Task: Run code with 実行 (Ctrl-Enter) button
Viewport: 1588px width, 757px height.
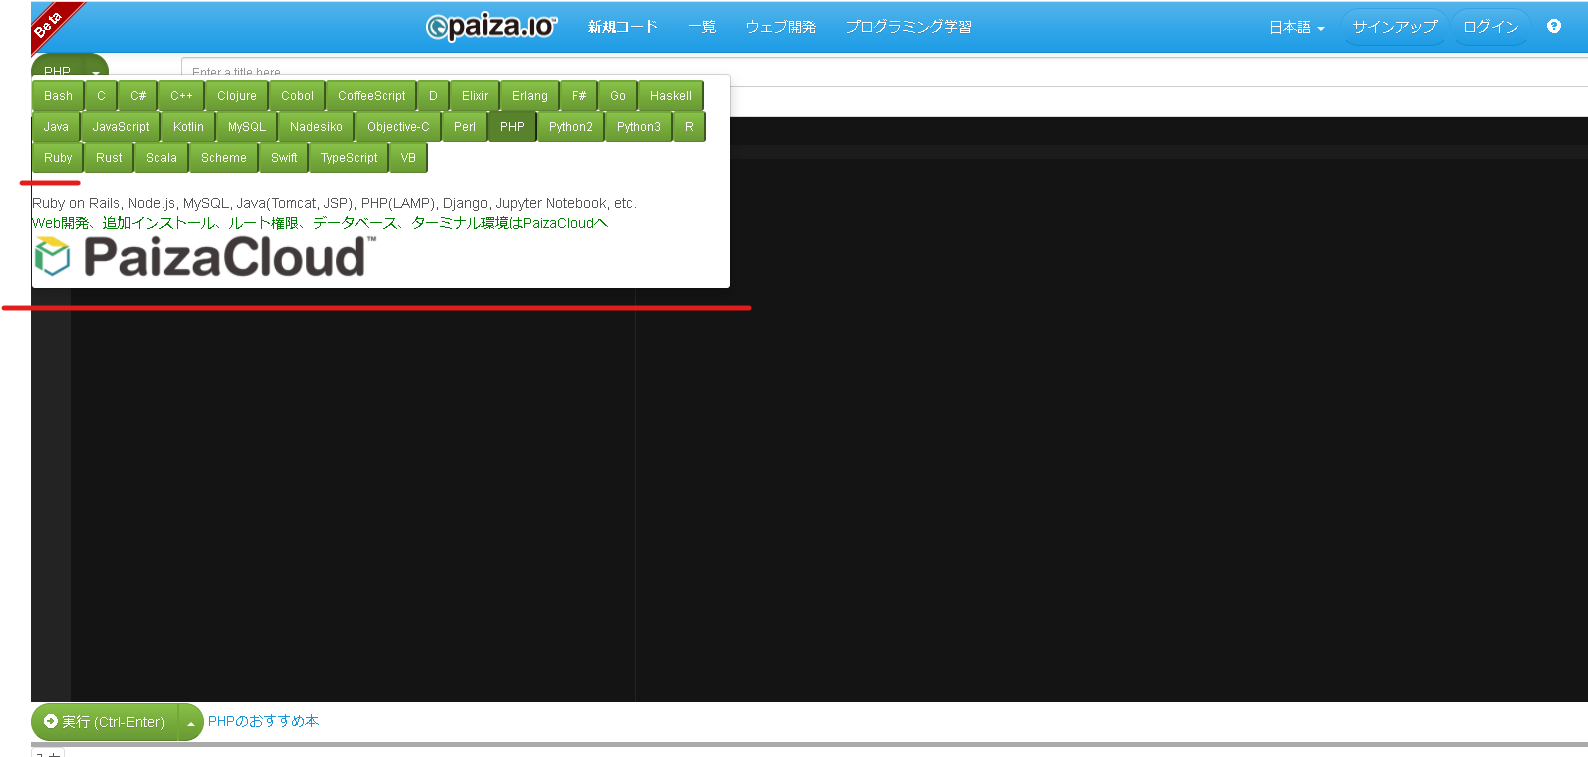Action: [x=104, y=722]
